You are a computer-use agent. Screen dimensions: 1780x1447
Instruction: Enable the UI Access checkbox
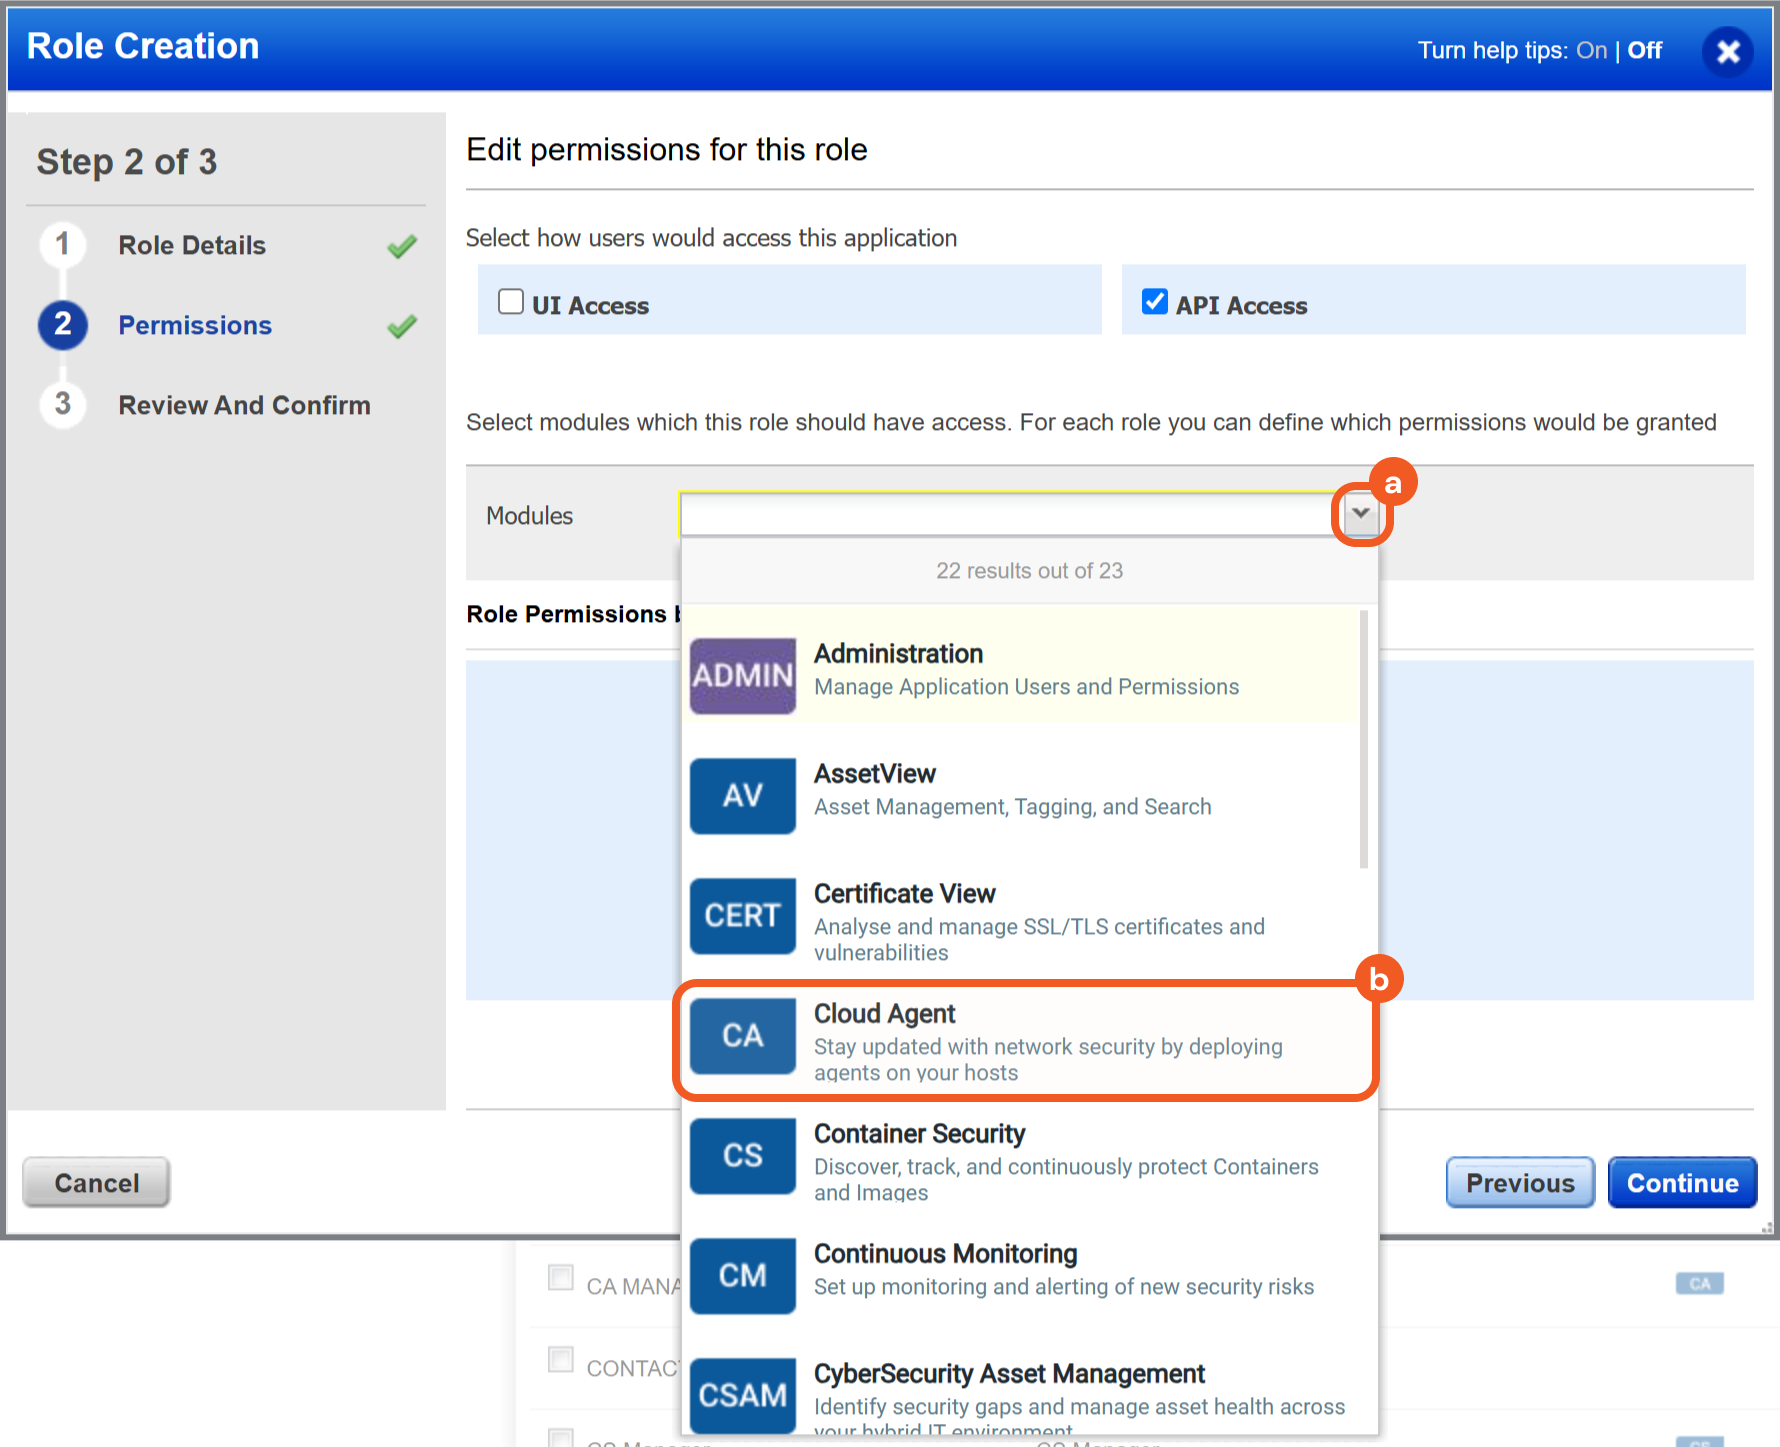point(511,302)
